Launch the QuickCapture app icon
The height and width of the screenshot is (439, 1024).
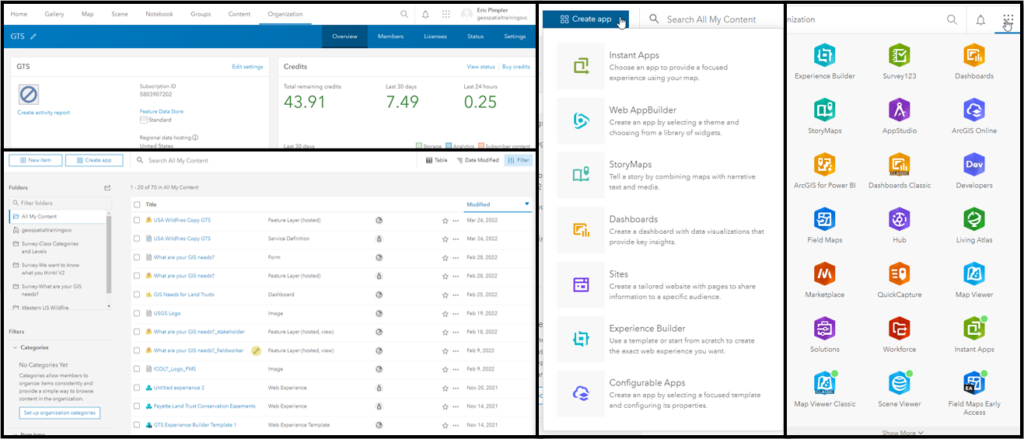[x=899, y=273]
